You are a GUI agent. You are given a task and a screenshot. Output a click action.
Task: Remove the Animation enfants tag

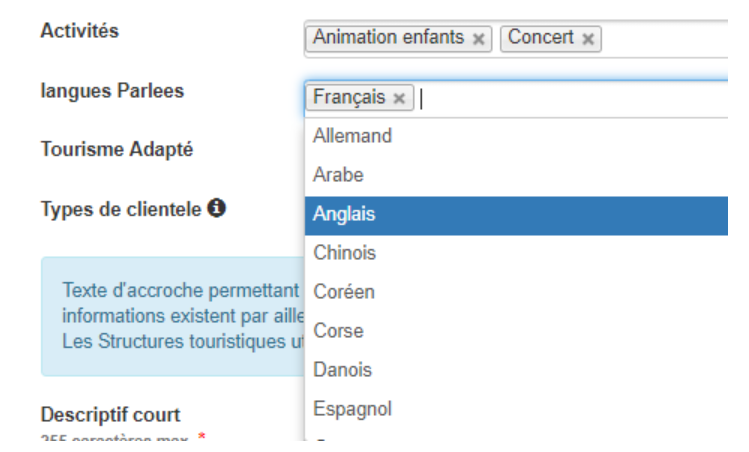coord(478,39)
